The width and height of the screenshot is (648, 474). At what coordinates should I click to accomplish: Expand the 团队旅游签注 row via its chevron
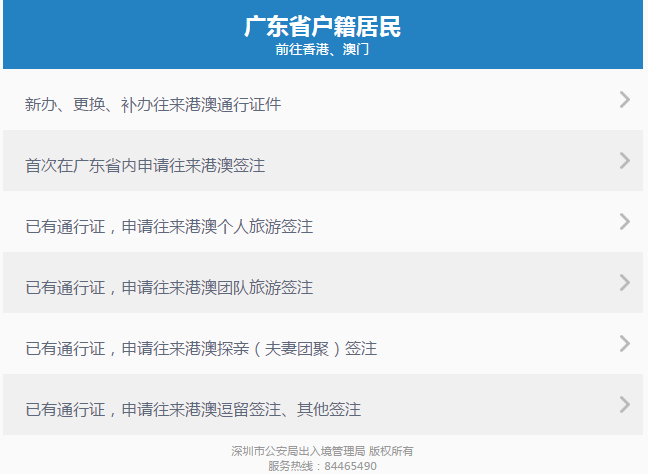[624, 282]
